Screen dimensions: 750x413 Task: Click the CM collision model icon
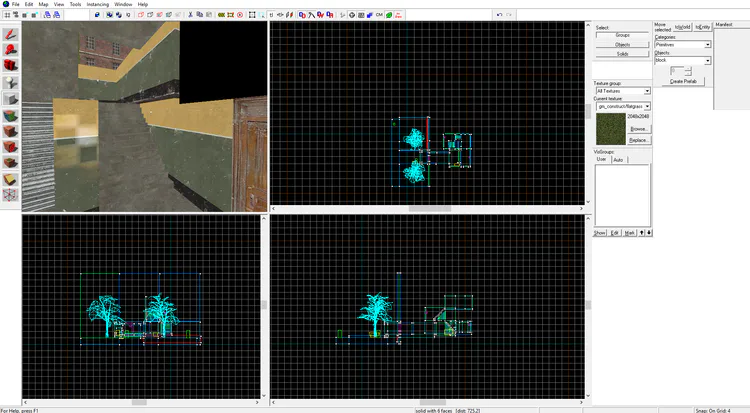tap(379, 15)
